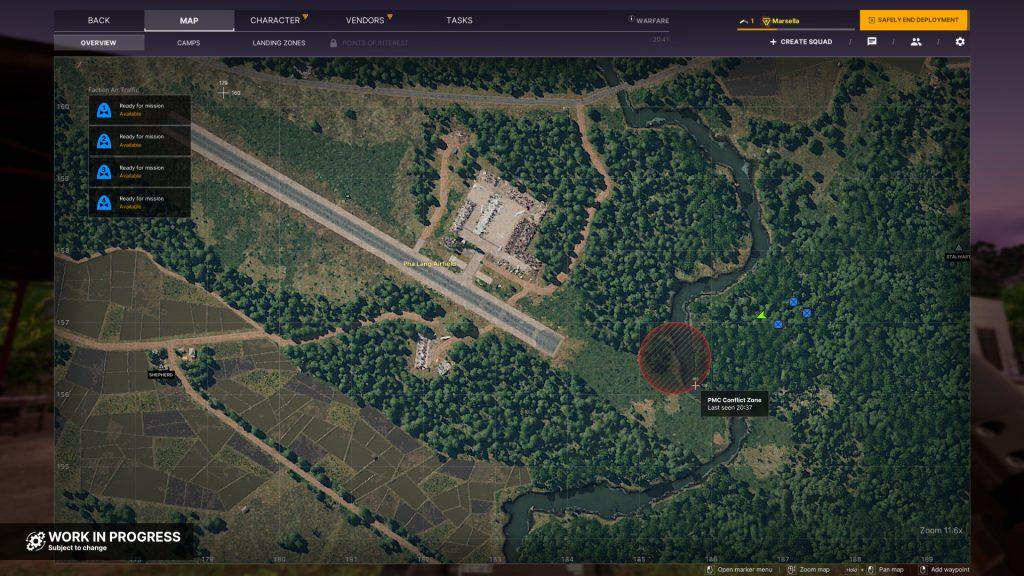Switch to the CAMPS tab
Viewport: 1024px width, 576px height.
click(188, 42)
